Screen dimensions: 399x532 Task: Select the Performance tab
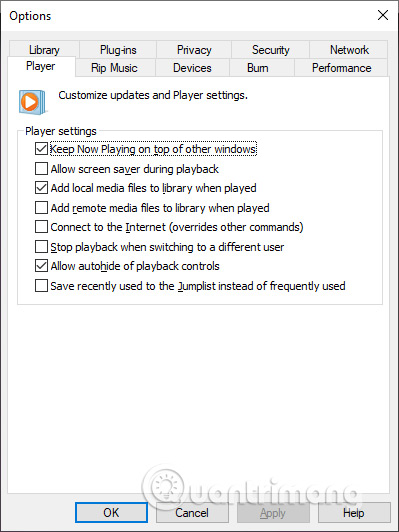click(x=341, y=68)
